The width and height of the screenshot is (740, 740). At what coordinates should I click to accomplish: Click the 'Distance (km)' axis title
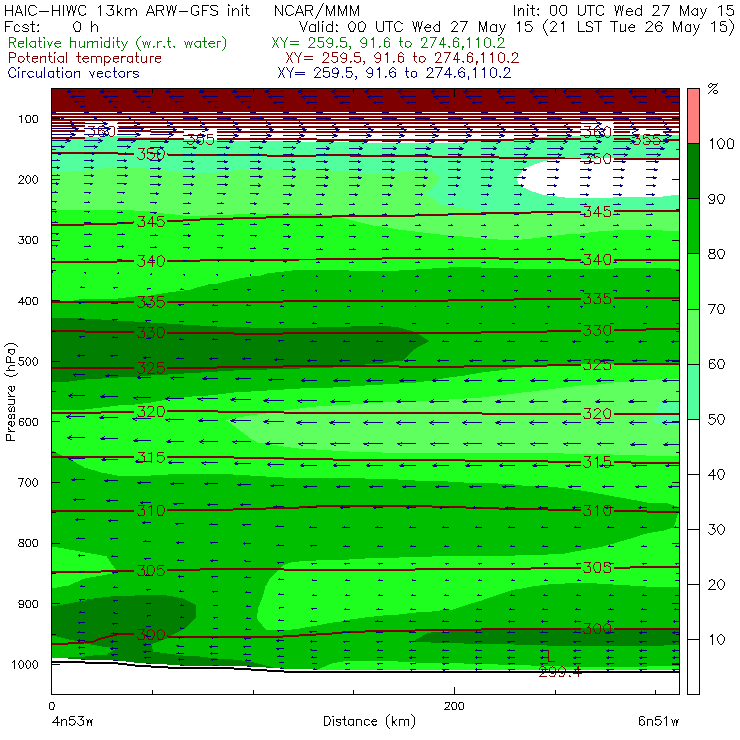370,721
